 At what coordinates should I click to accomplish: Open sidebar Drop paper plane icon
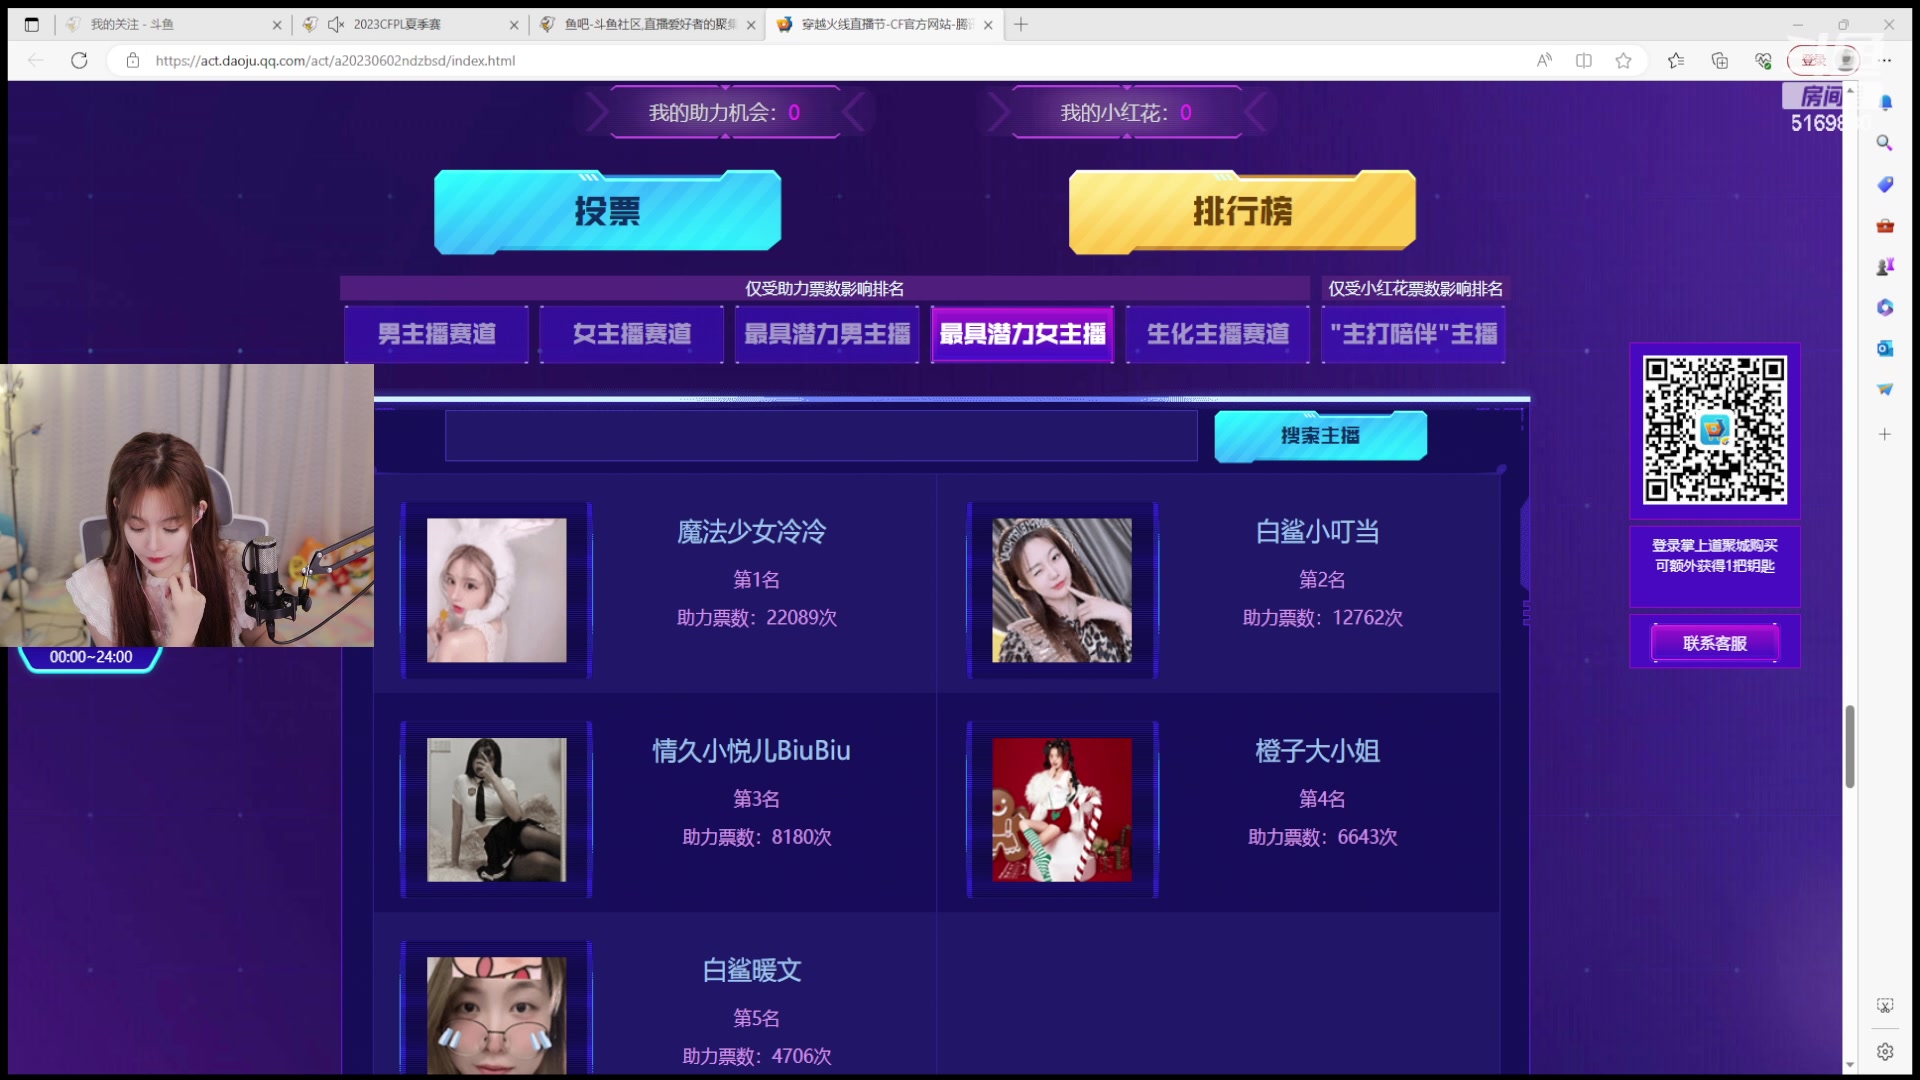(1885, 389)
